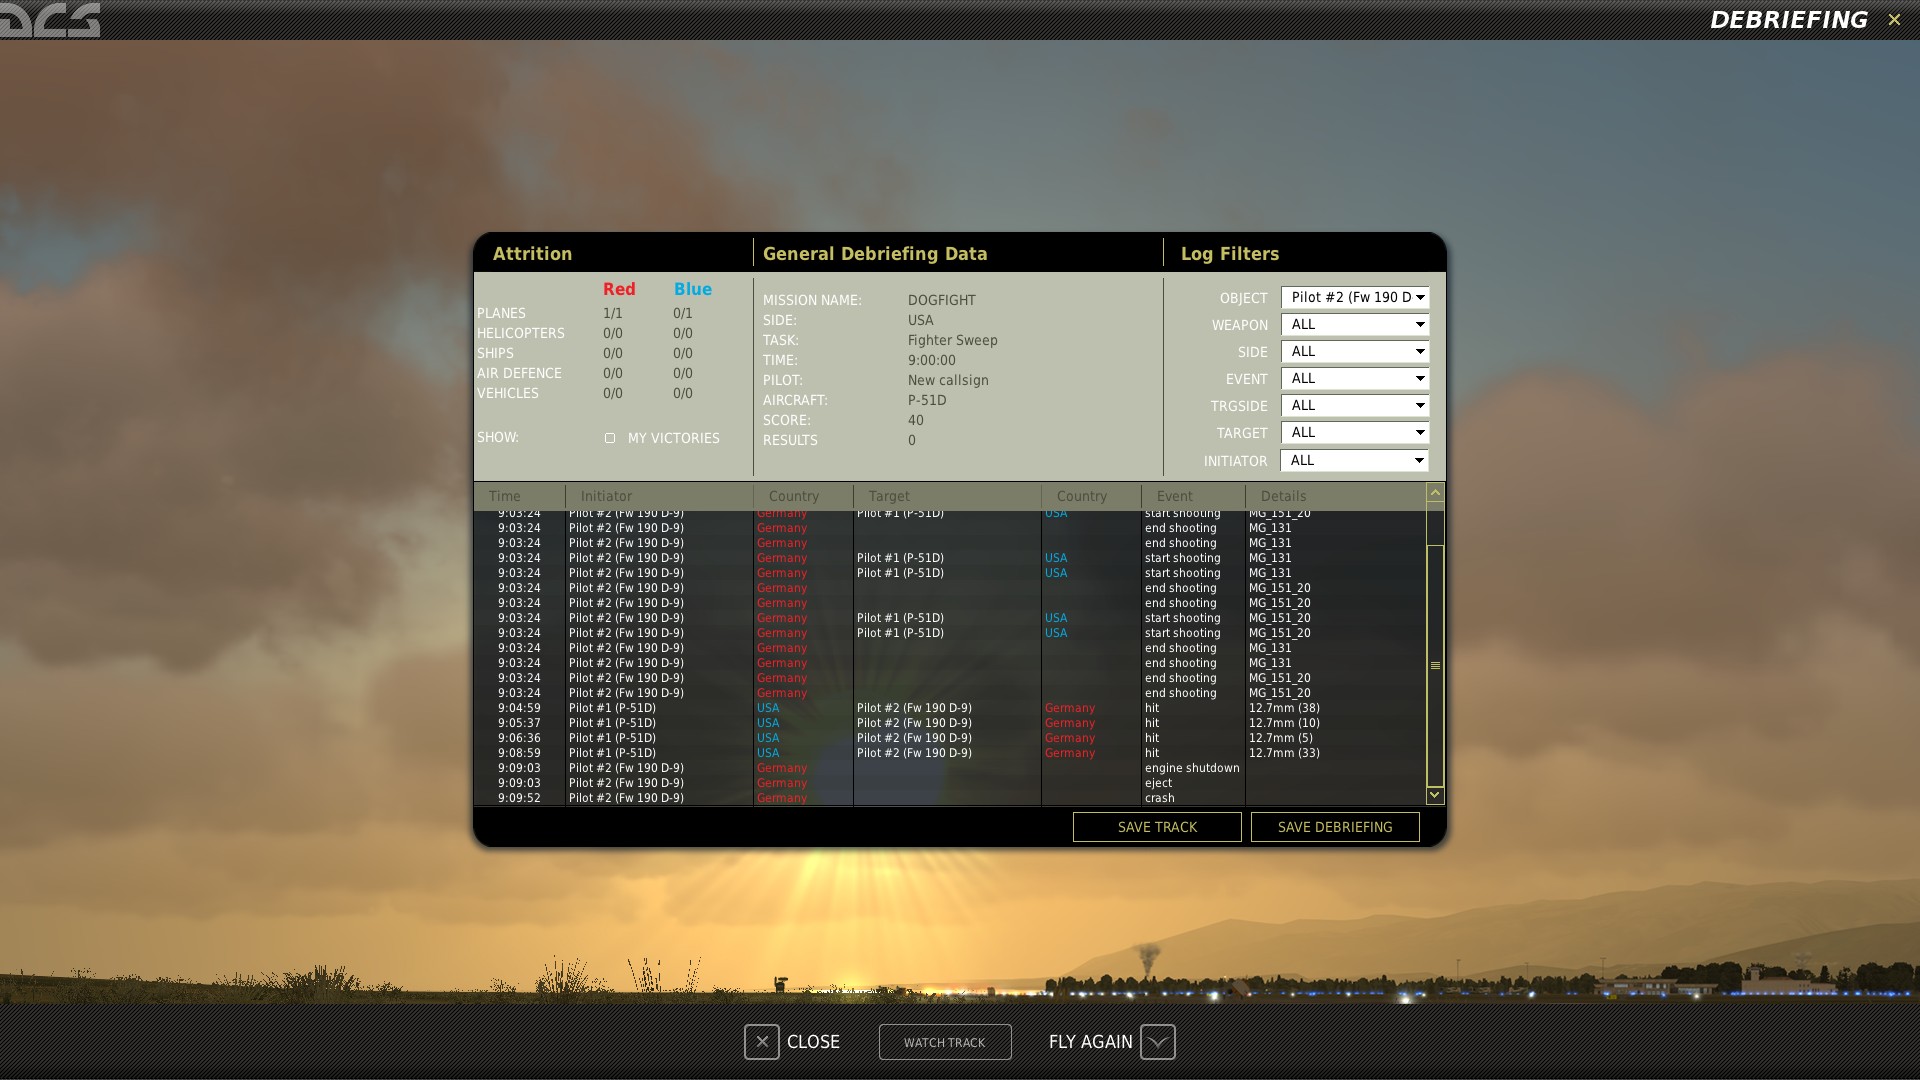This screenshot has height=1080, width=1920.
Task: Click the 12.7mm (33) details cell
Action: point(1284,753)
